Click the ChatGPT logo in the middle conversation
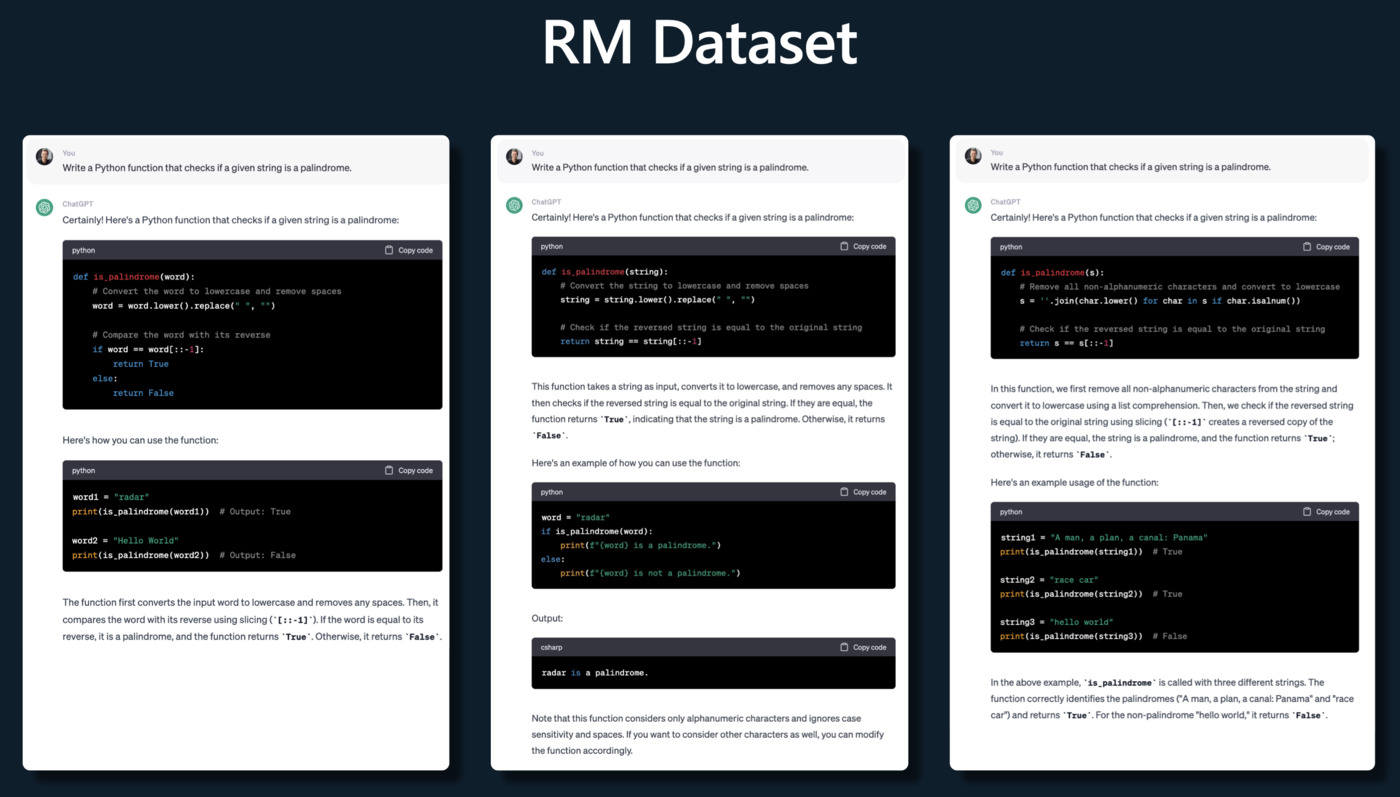The width and height of the screenshot is (1400, 797). click(512, 204)
